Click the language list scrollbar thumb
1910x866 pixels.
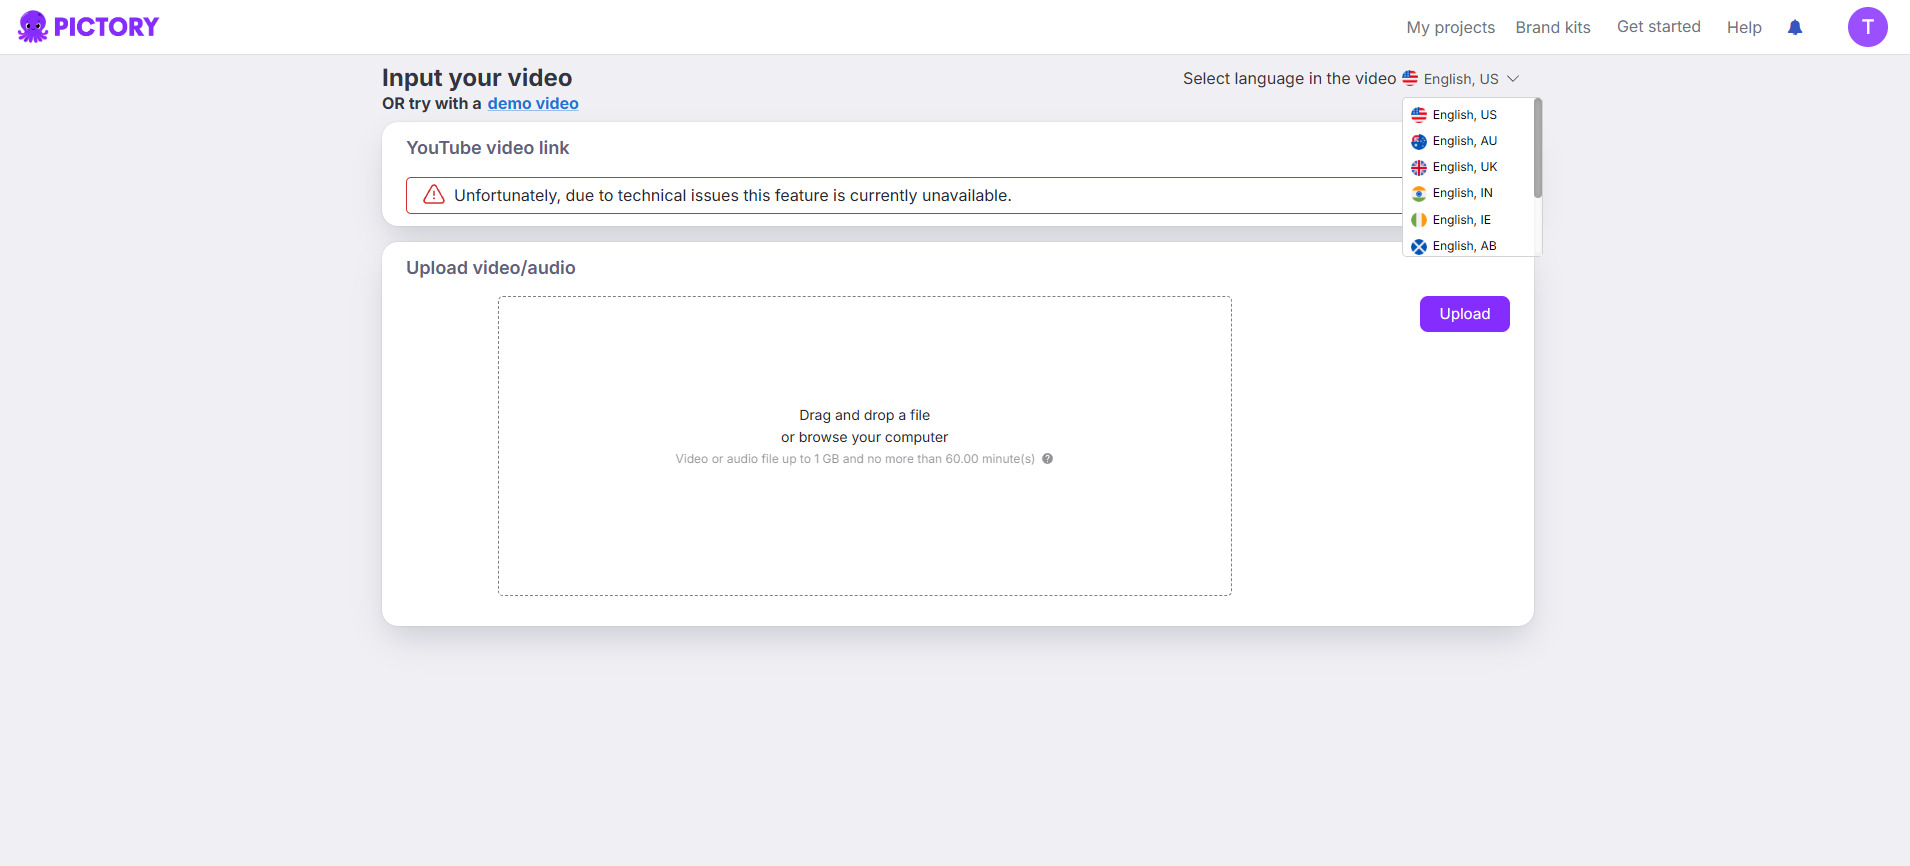(1537, 148)
